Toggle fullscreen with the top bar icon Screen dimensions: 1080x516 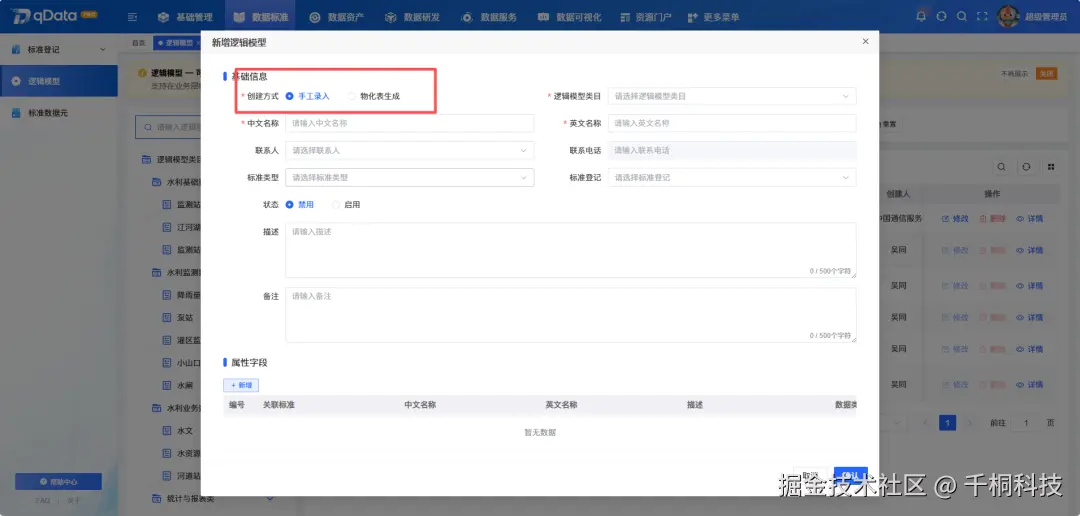click(982, 16)
